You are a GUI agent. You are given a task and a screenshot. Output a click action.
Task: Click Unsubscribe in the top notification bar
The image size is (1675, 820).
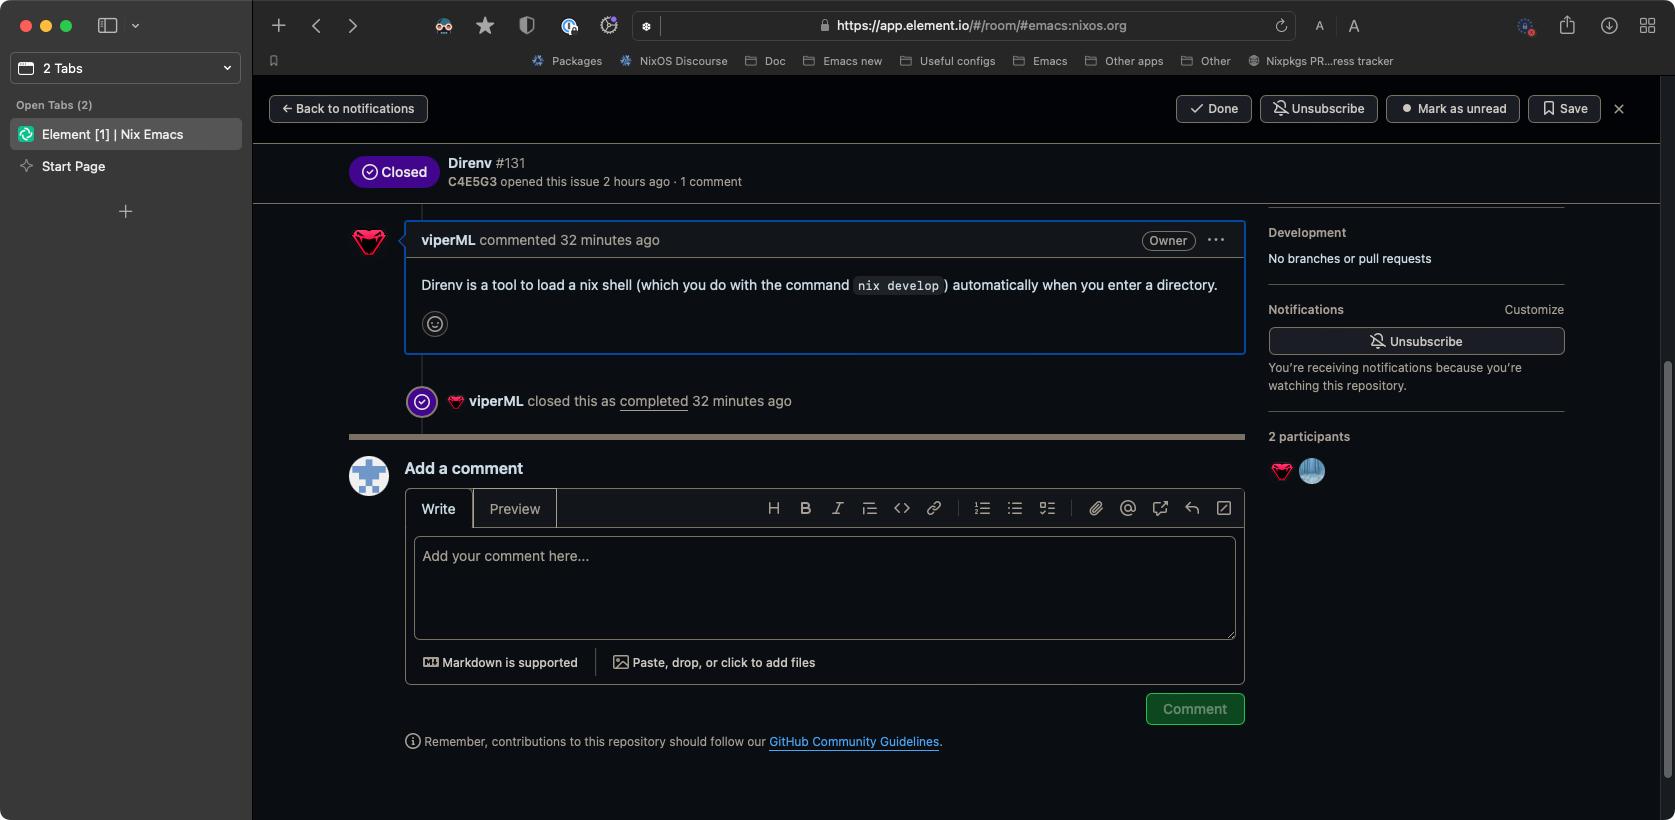pos(1318,109)
